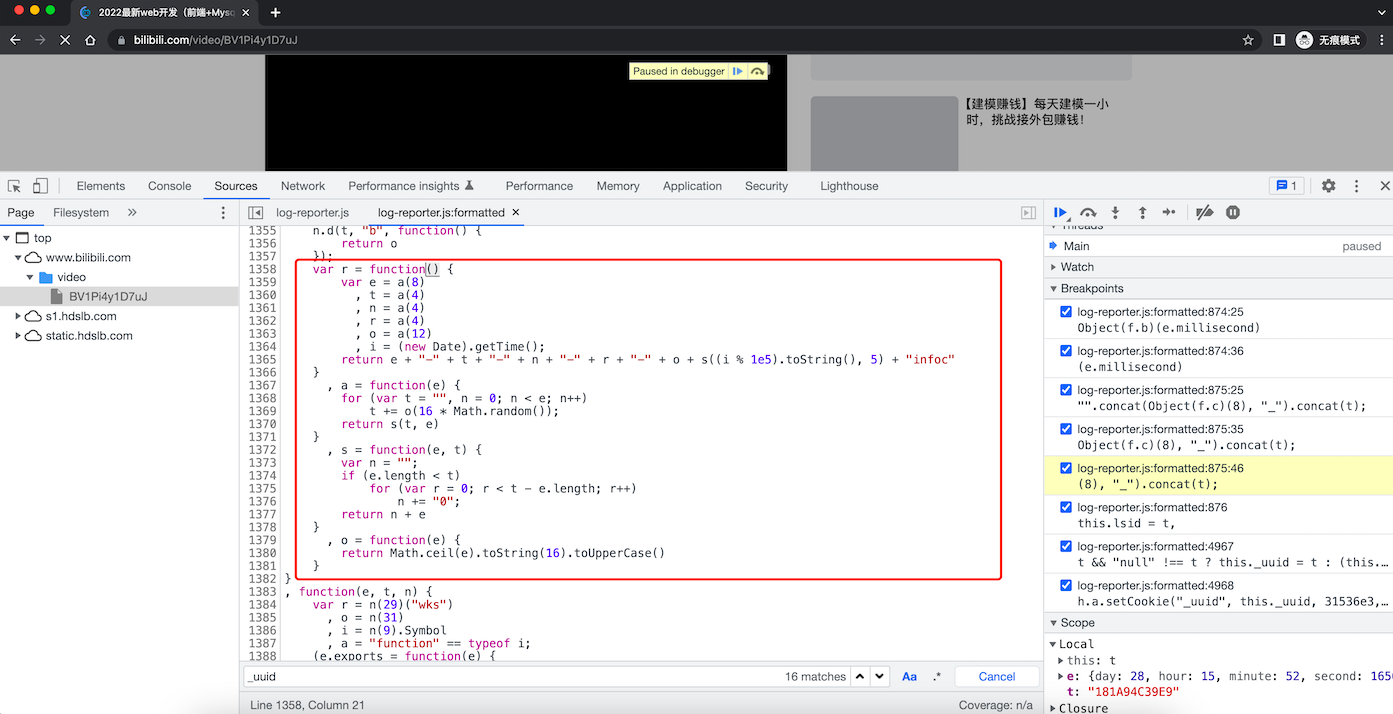Image resolution: width=1393 pixels, height=714 pixels.
Task: Collapse www.bilibili.com domain node
Action: pyautogui.click(x=19, y=258)
